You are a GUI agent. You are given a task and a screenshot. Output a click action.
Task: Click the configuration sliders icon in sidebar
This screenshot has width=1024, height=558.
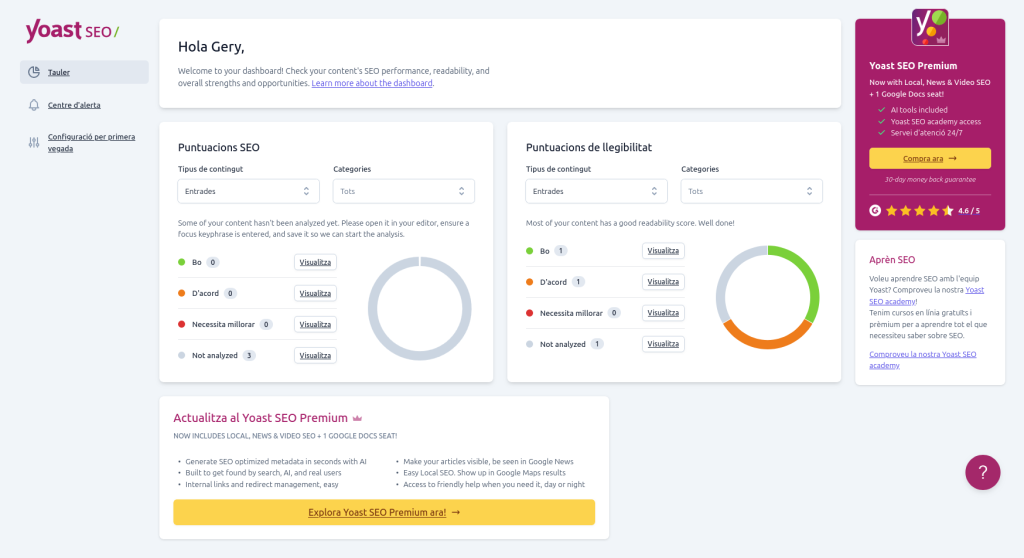pyautogui.click(x=34, y=142)
